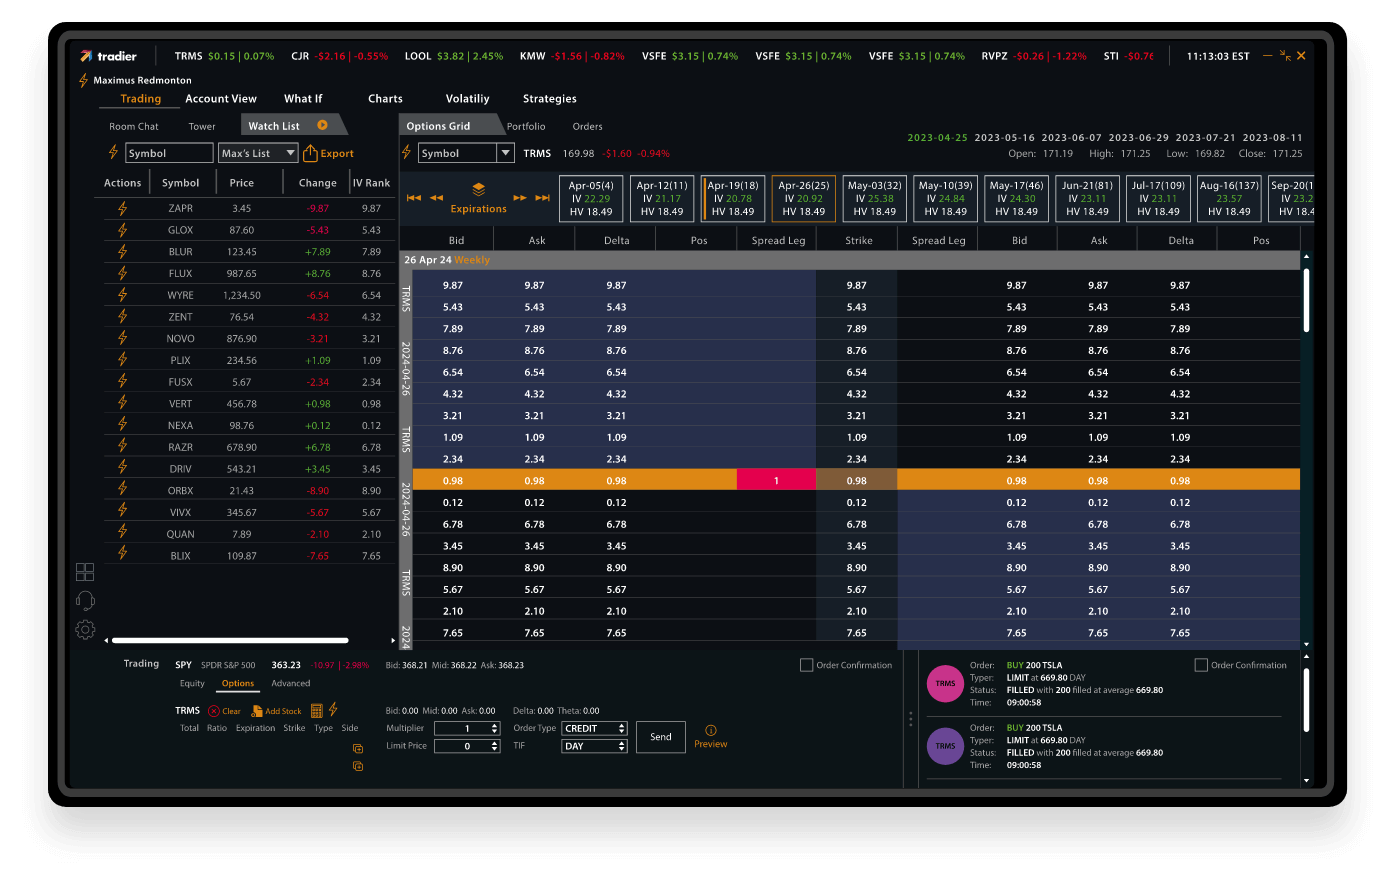Screen dimensions: 1396x881
Task: Switch to the Portfolio tab
Action: [x=526, y=126]
